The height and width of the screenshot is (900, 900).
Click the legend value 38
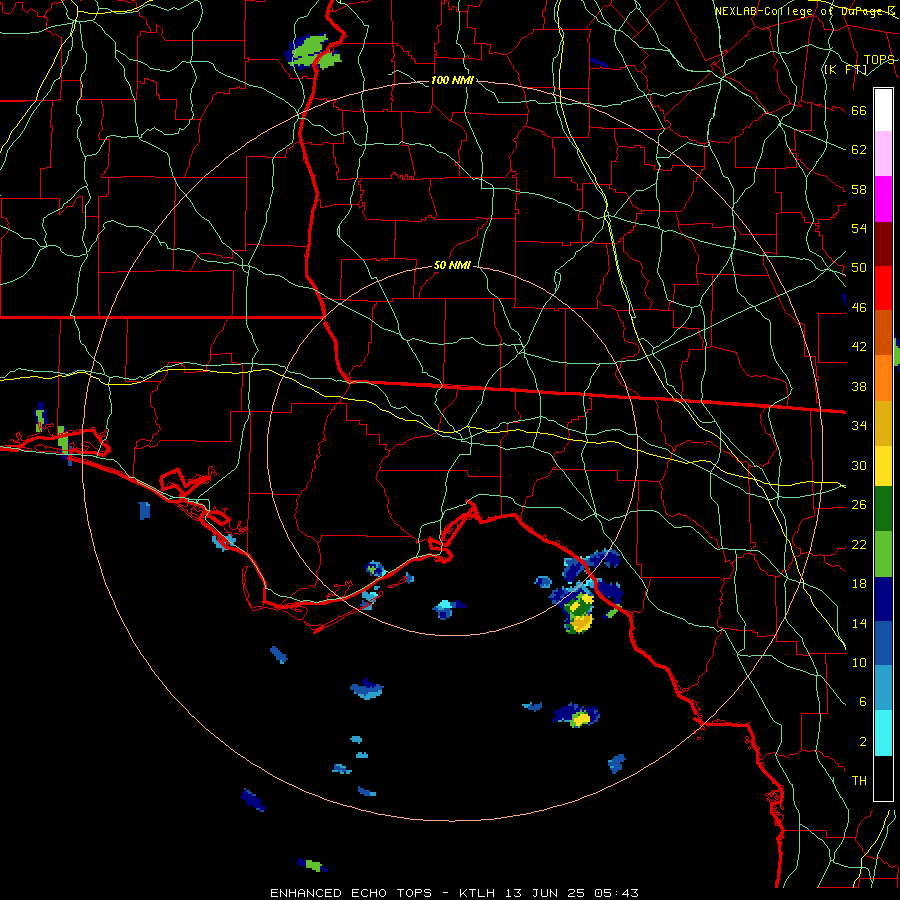tap(859, 386)
